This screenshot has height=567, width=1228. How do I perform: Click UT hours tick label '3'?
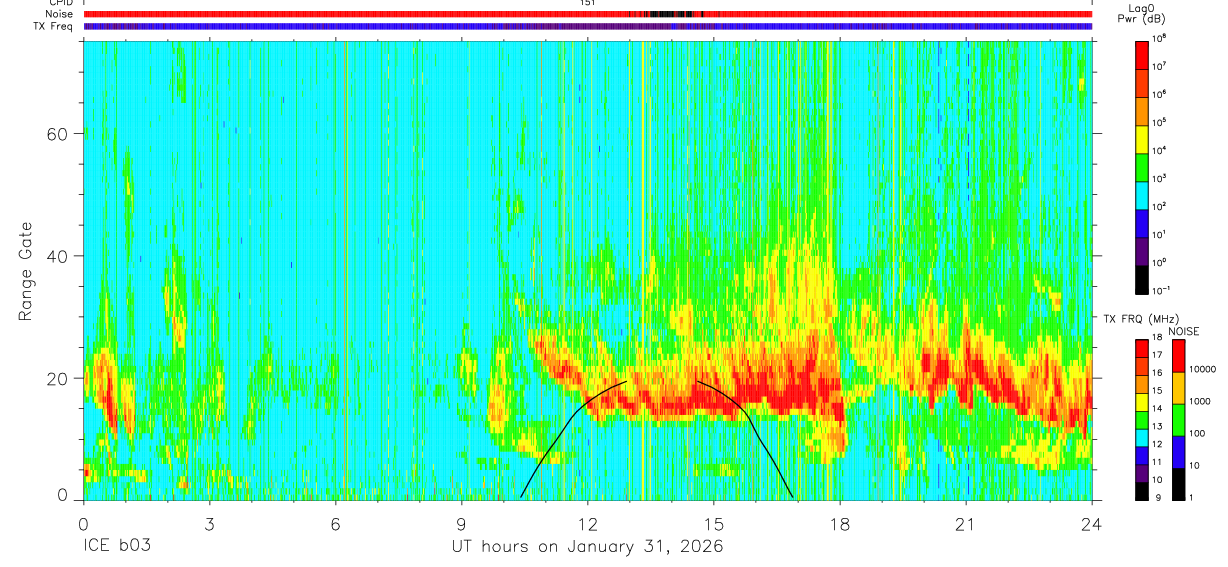coord(209,523)
